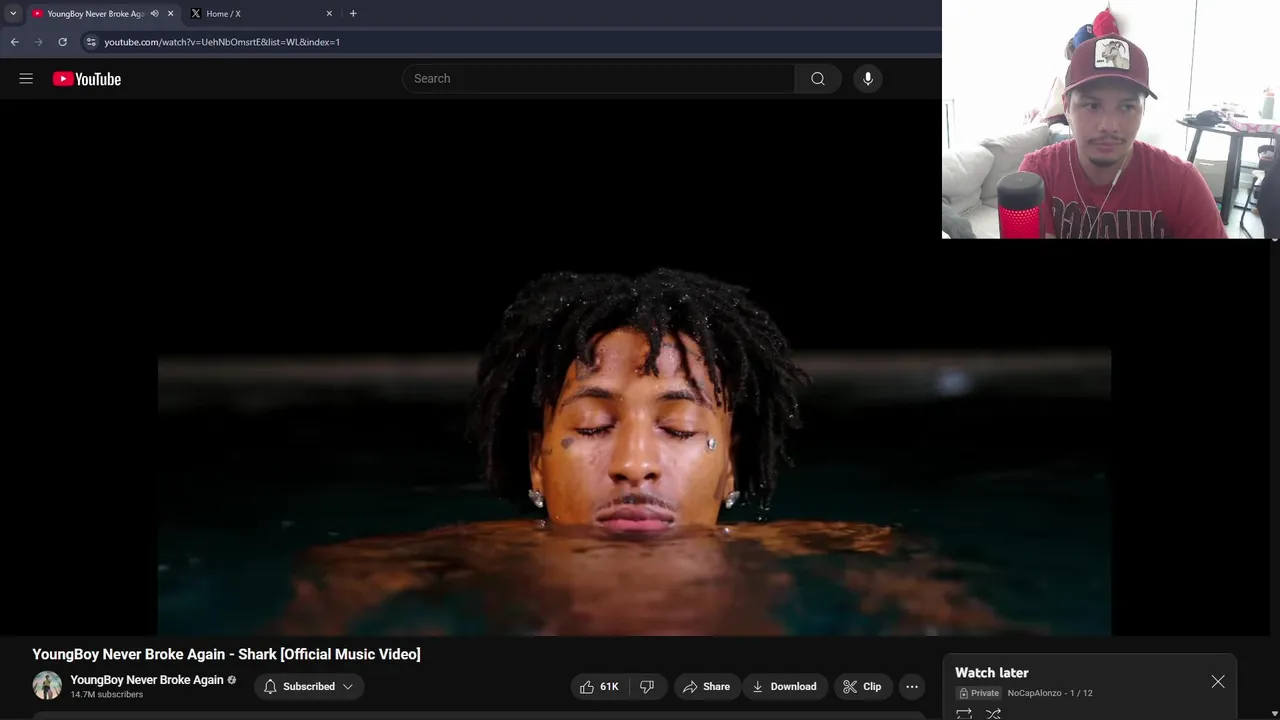The width and height of the screenshot is (1280, 720).
Task: Click the video player to pause
Action: pos(634,367)
